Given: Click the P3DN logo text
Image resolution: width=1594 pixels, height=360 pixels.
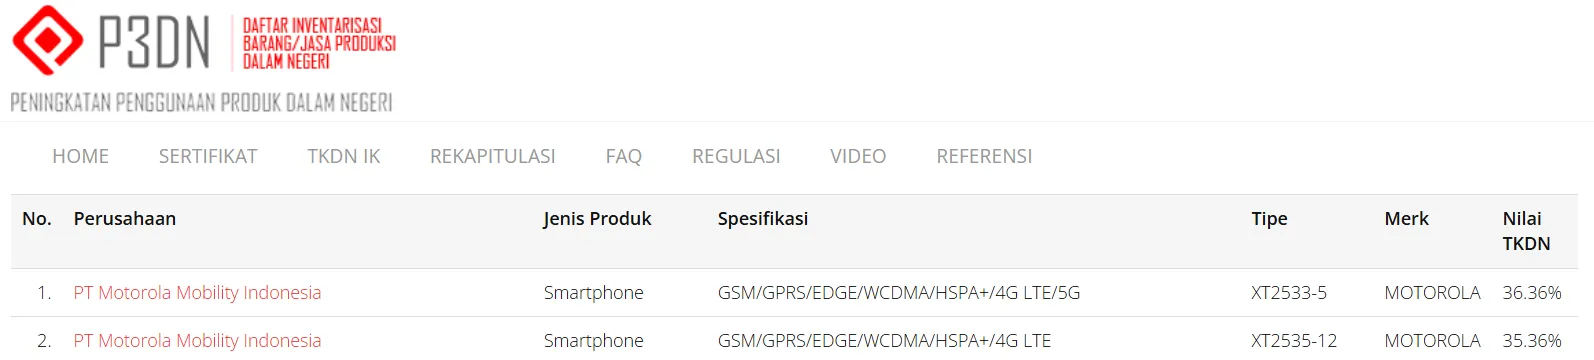Looking at the screenshot, I should 154,42.
